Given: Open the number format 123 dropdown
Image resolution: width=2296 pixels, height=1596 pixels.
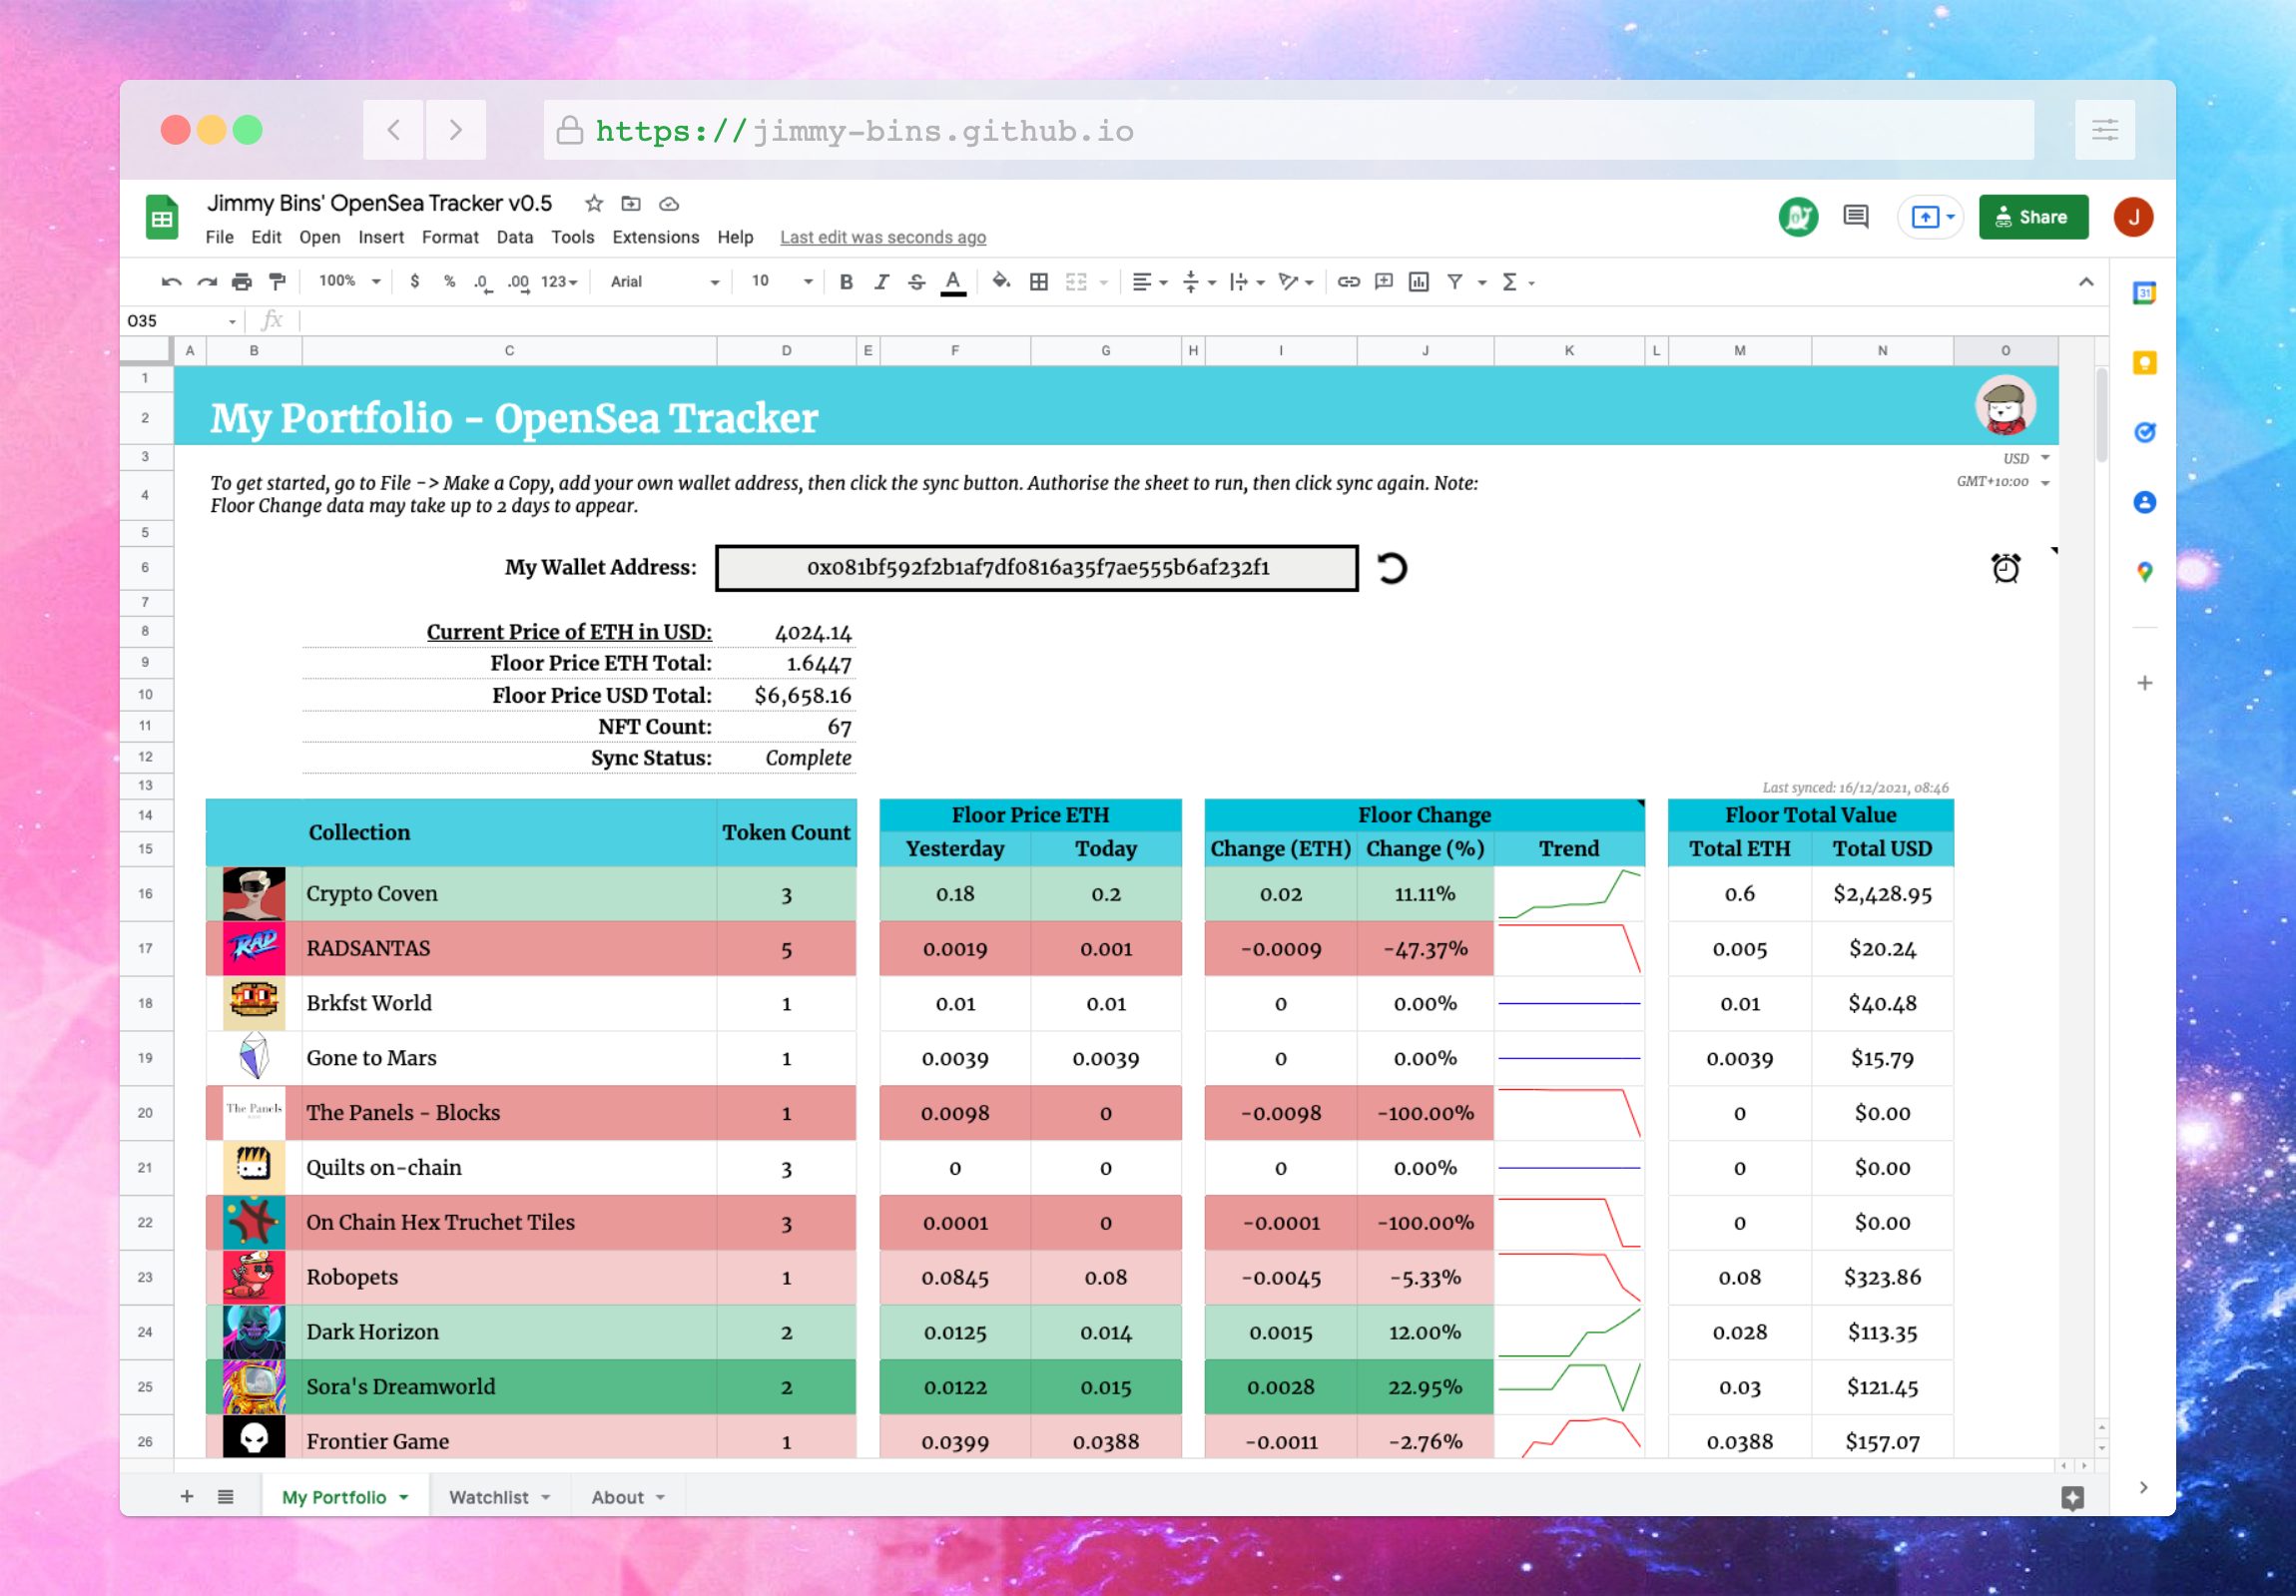Looking at the screenshot, I should [x=559, y=282].
